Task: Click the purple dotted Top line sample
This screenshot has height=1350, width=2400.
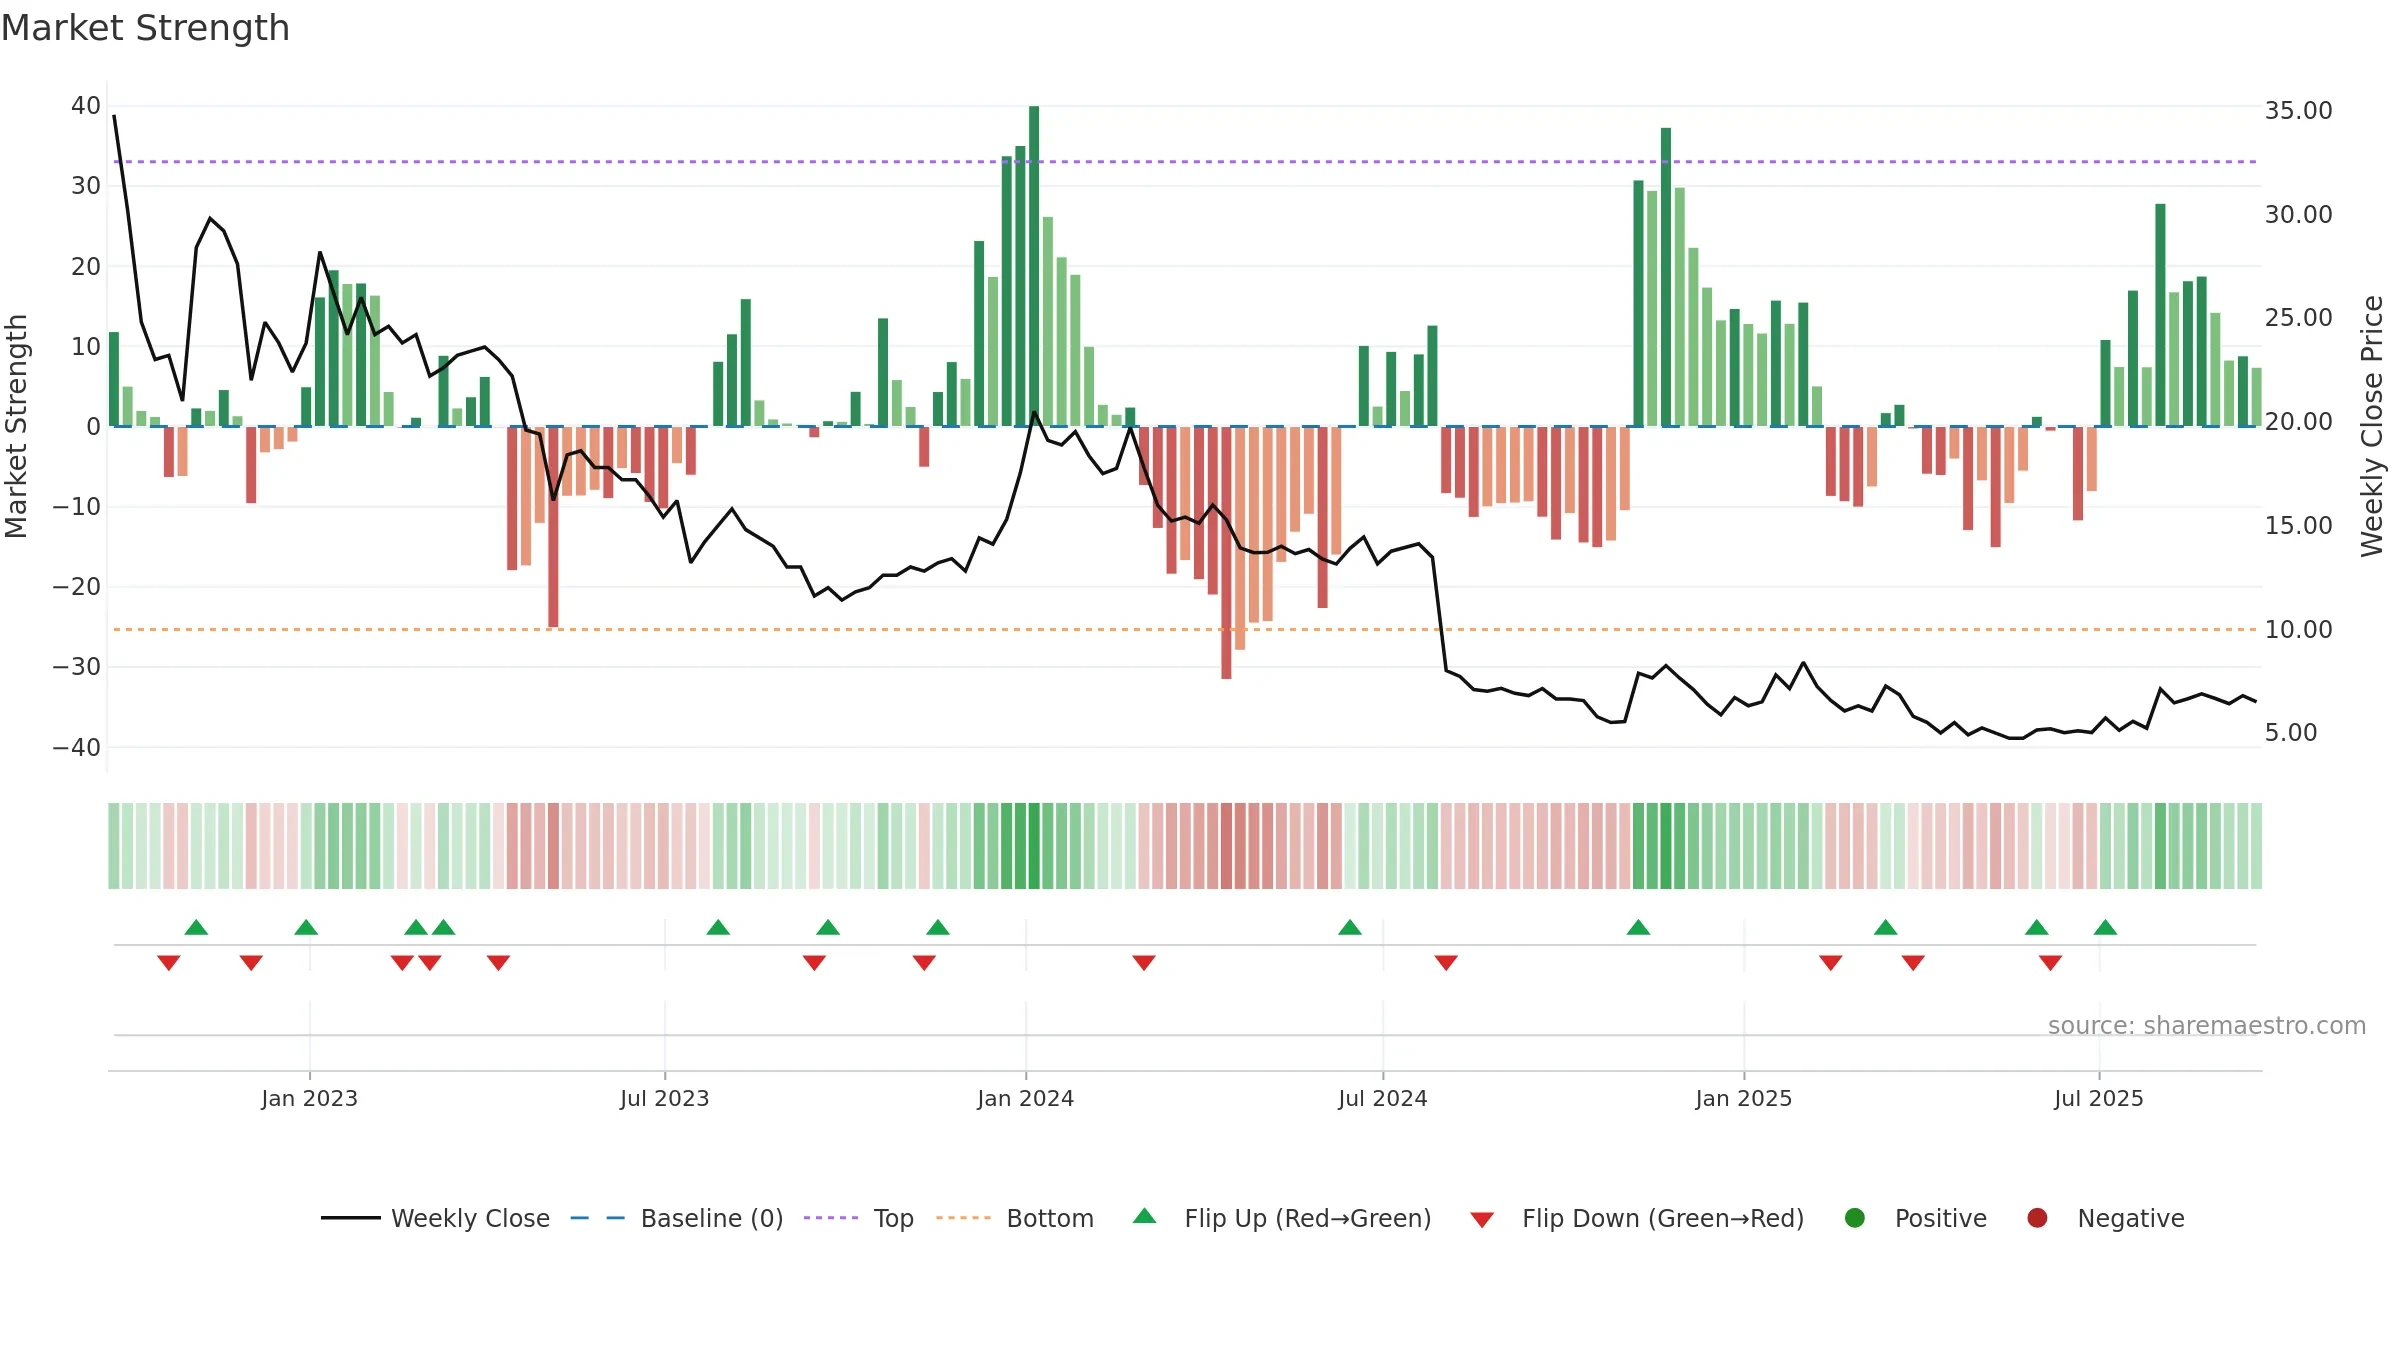Action: 831,1218
